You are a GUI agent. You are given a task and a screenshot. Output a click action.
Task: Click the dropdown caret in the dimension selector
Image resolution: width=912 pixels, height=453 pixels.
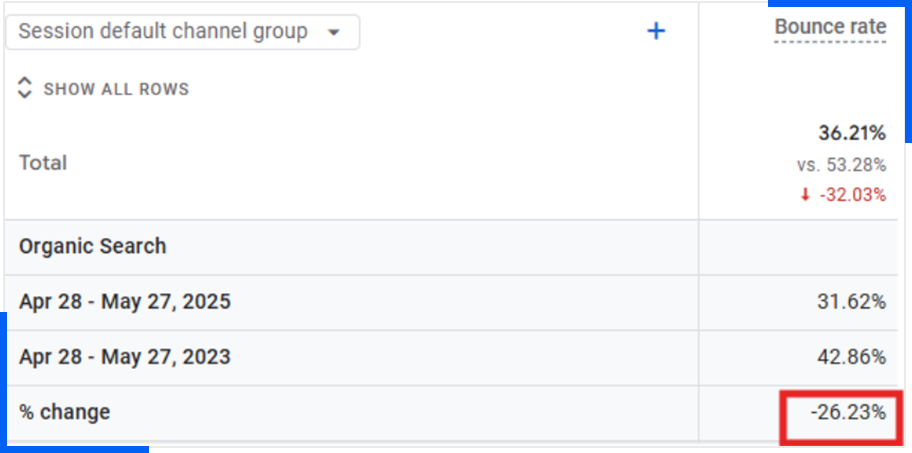[334, 32]
